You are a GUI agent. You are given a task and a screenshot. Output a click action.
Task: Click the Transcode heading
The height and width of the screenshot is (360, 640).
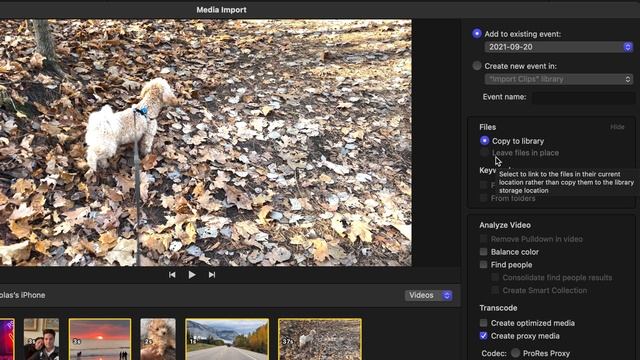pyautogui.click(x=498, y=308)
